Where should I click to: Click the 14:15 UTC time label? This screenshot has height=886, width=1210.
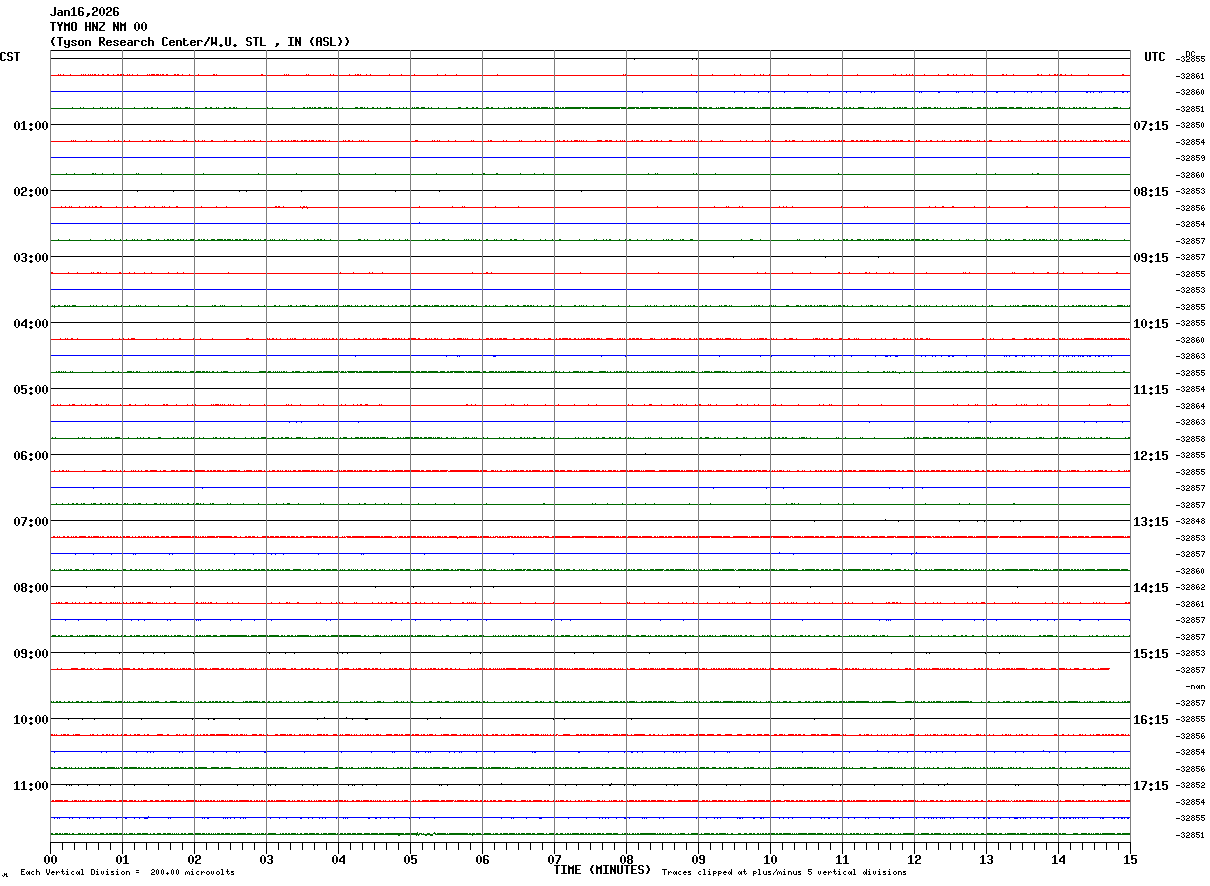tap(1150, 587)
